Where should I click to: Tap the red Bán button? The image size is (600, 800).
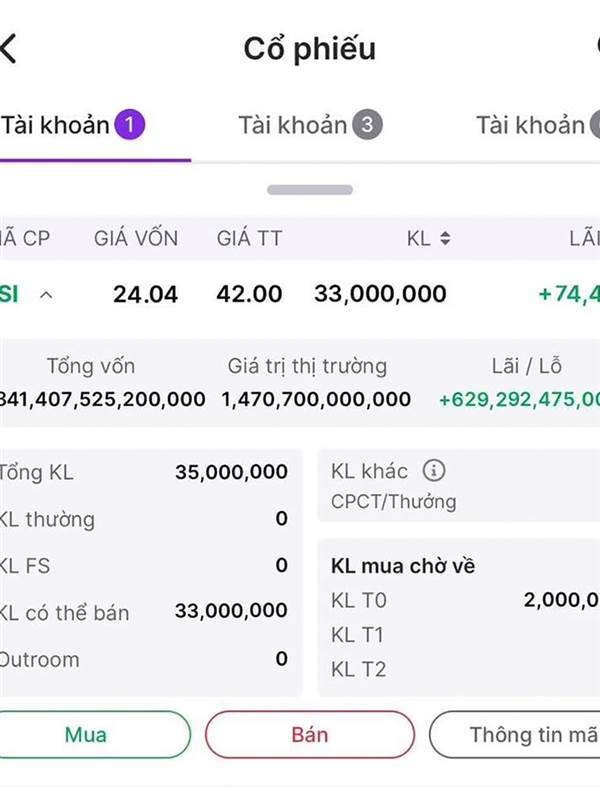coord(310,734)
